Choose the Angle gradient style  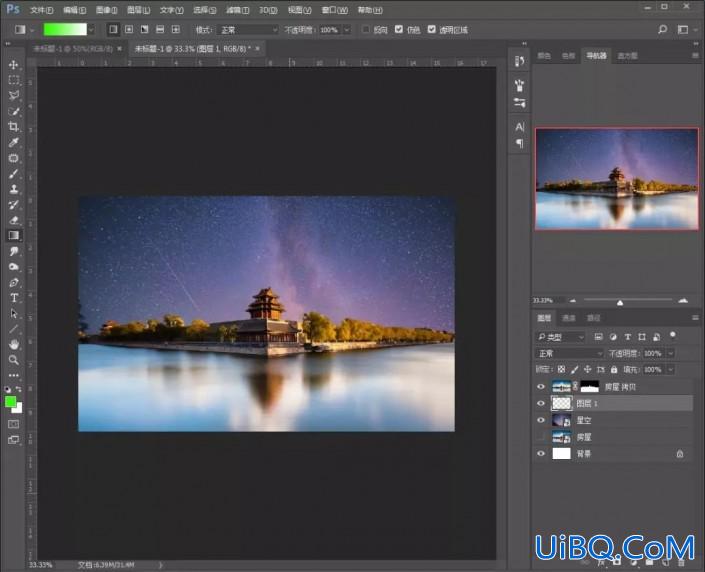pos(144,30)
